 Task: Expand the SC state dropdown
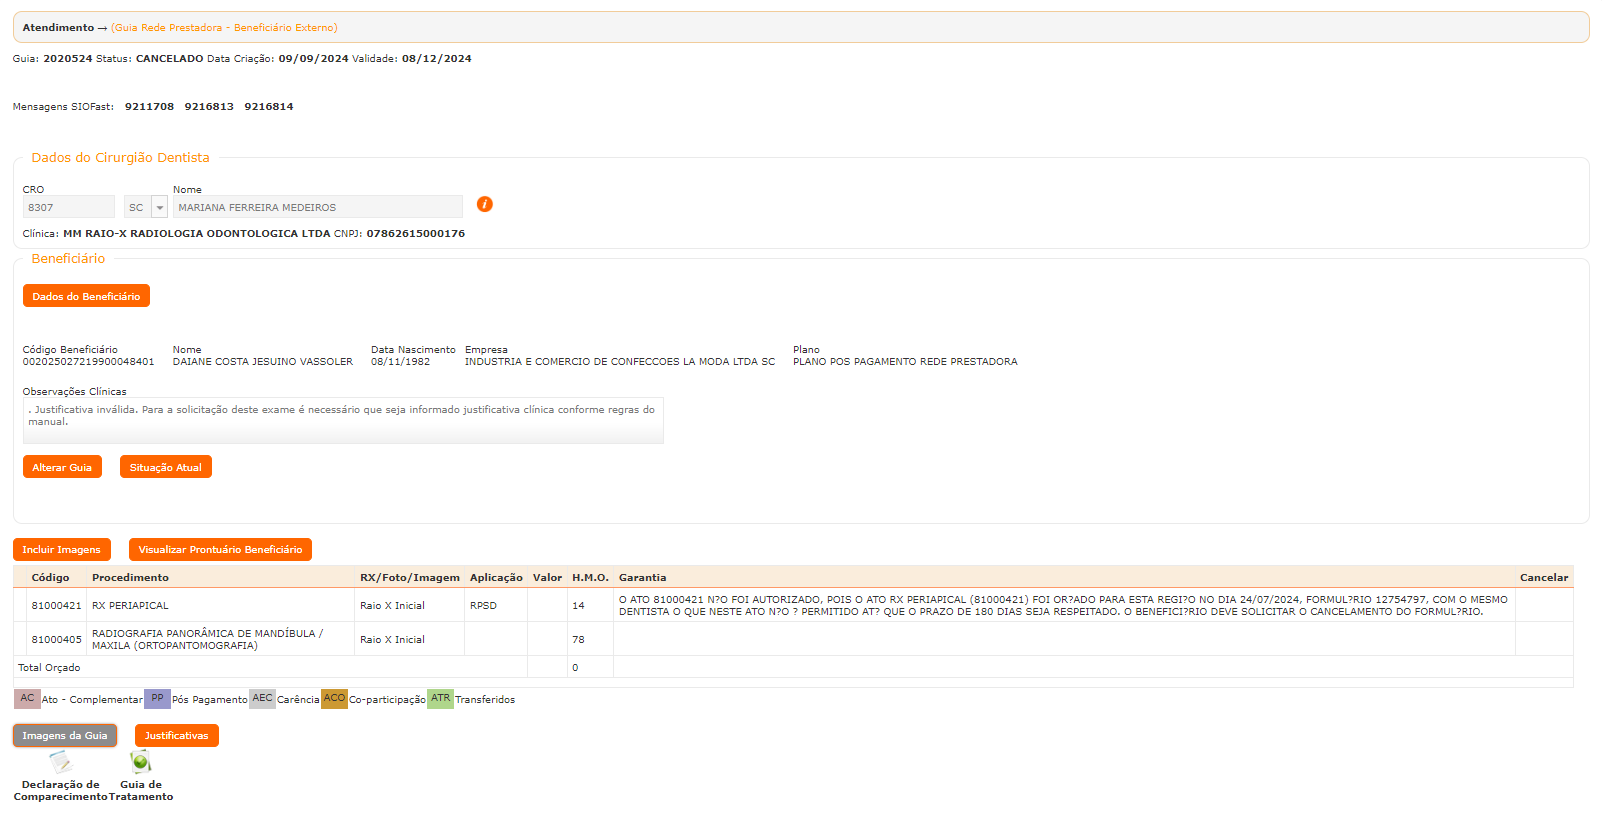[x=160, y=207]
